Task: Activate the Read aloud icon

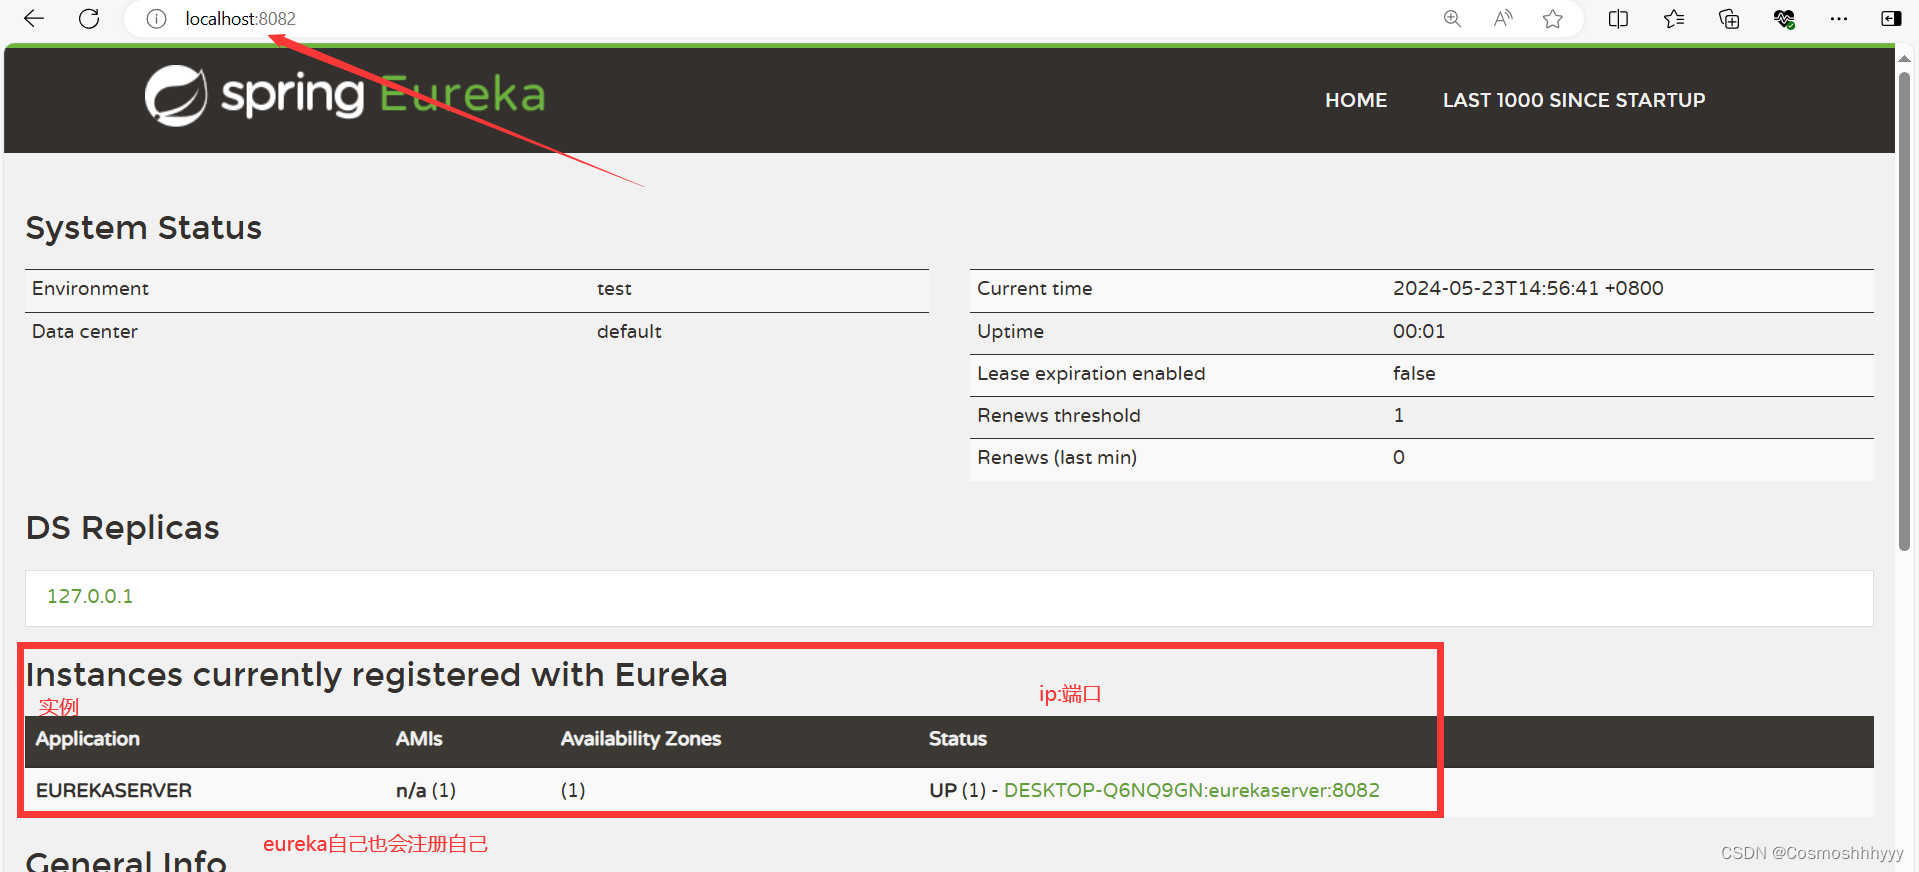Action: [1503, 19]
